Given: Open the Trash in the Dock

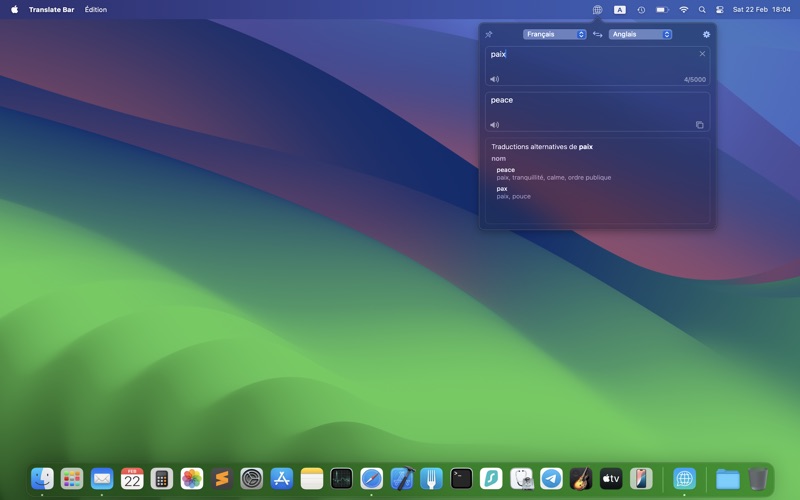Looking at the screenshot, I should tap(758, 479).
